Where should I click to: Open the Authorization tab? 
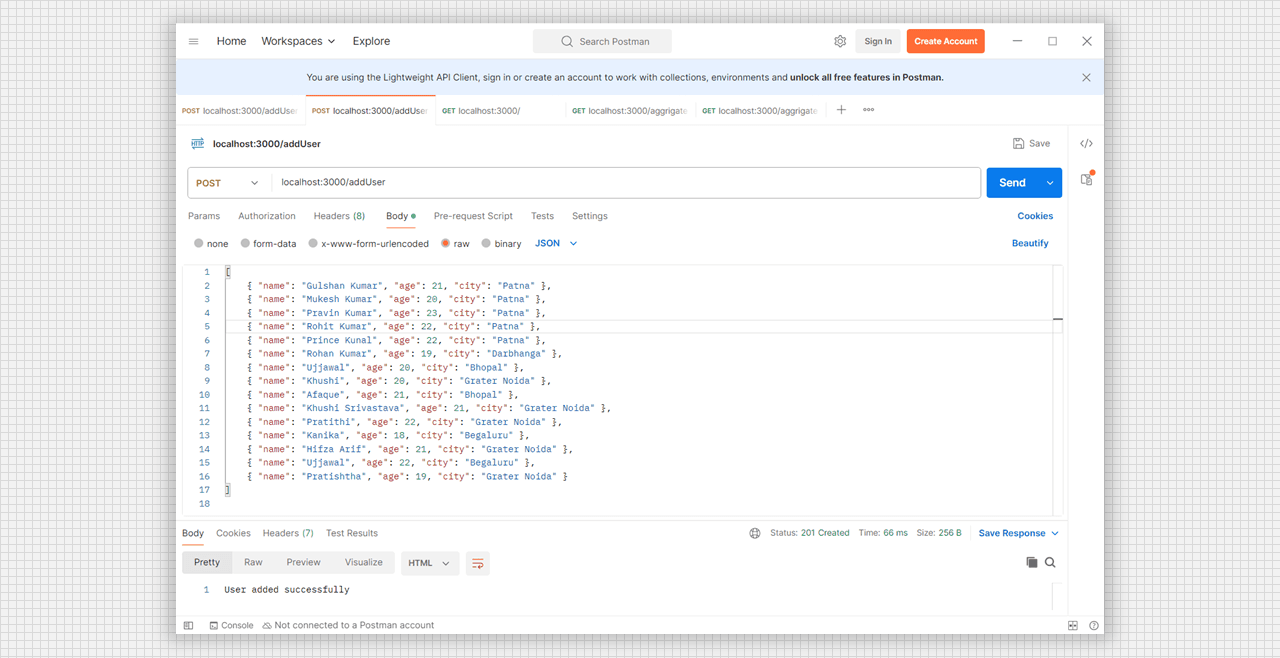pos(267,216)
